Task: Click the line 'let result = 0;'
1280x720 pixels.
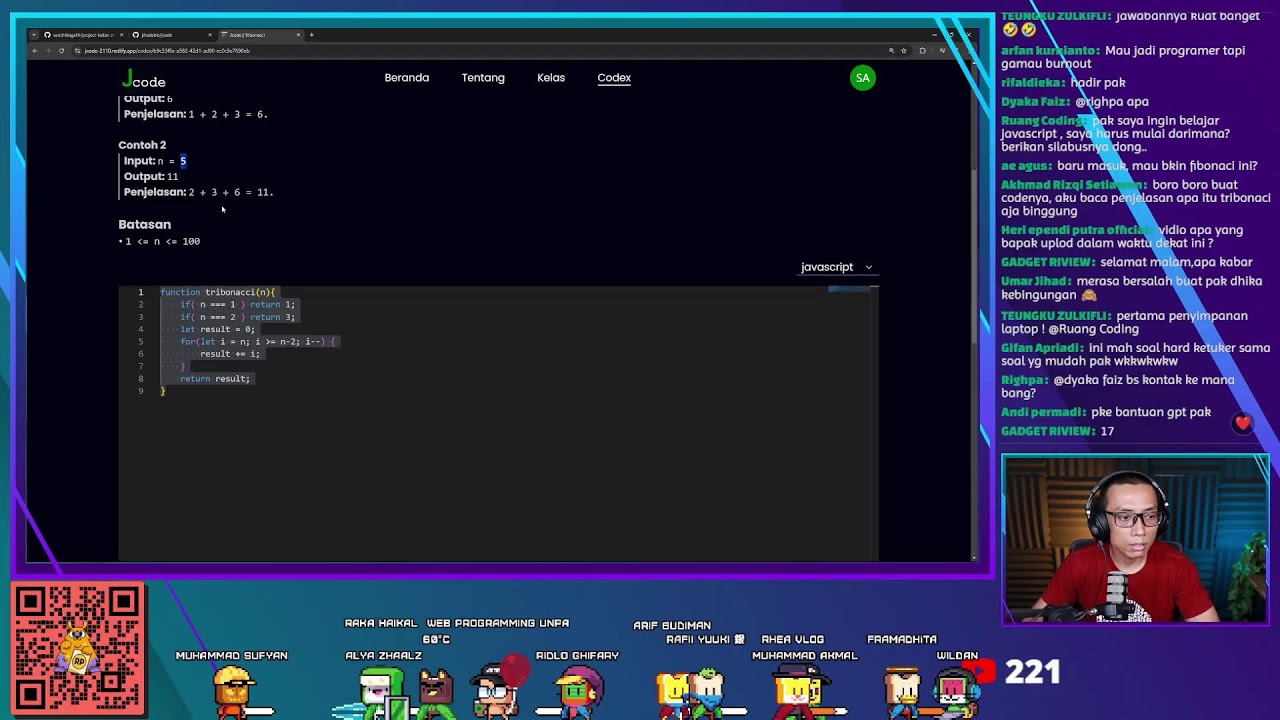Action: pyautogui.click(x=217, y=329)
